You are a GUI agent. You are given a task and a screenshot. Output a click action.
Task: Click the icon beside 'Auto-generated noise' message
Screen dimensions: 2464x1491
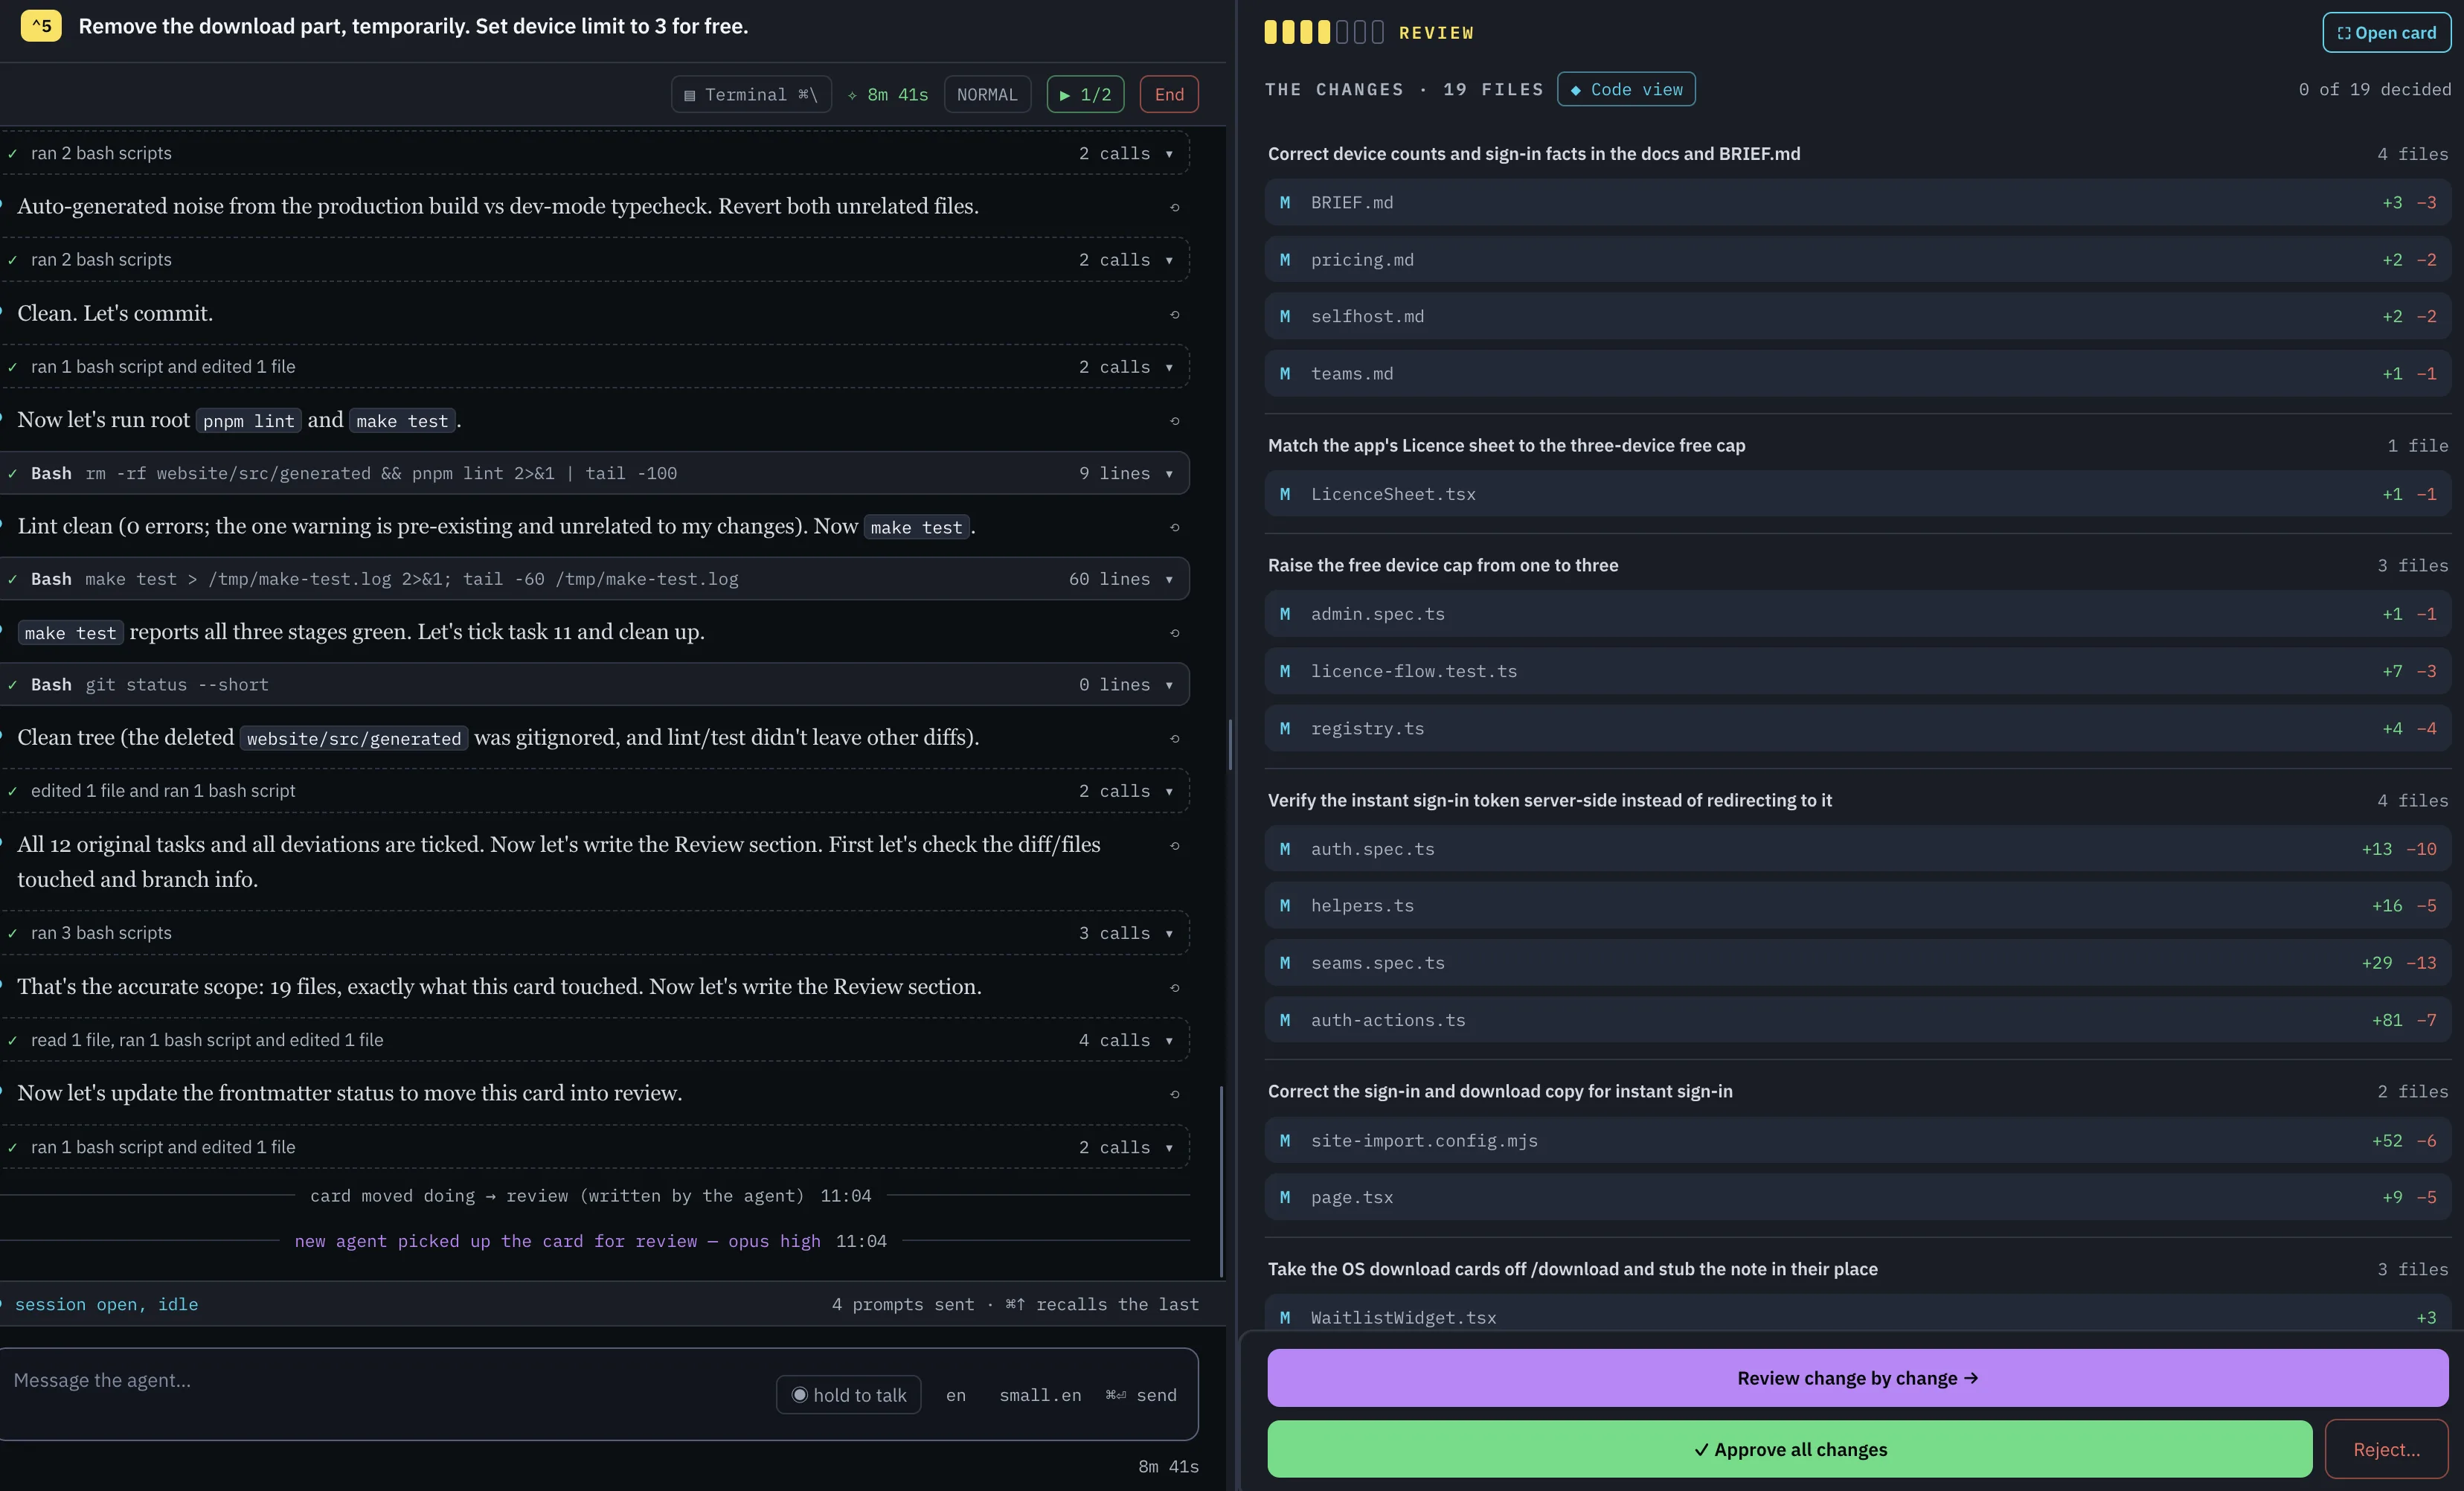1175,207
